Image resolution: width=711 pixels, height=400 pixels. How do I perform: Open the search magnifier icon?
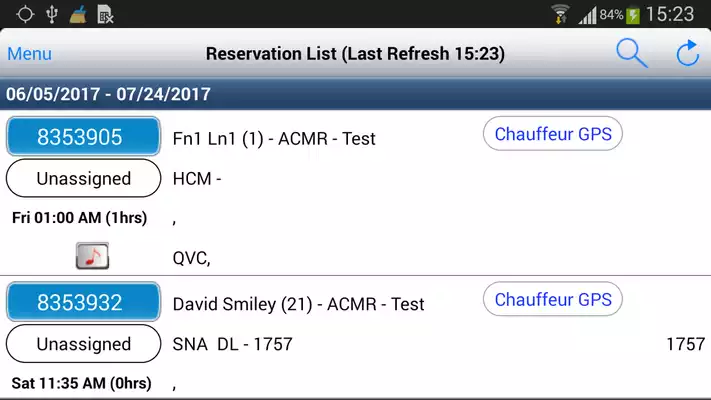point(632,54)
